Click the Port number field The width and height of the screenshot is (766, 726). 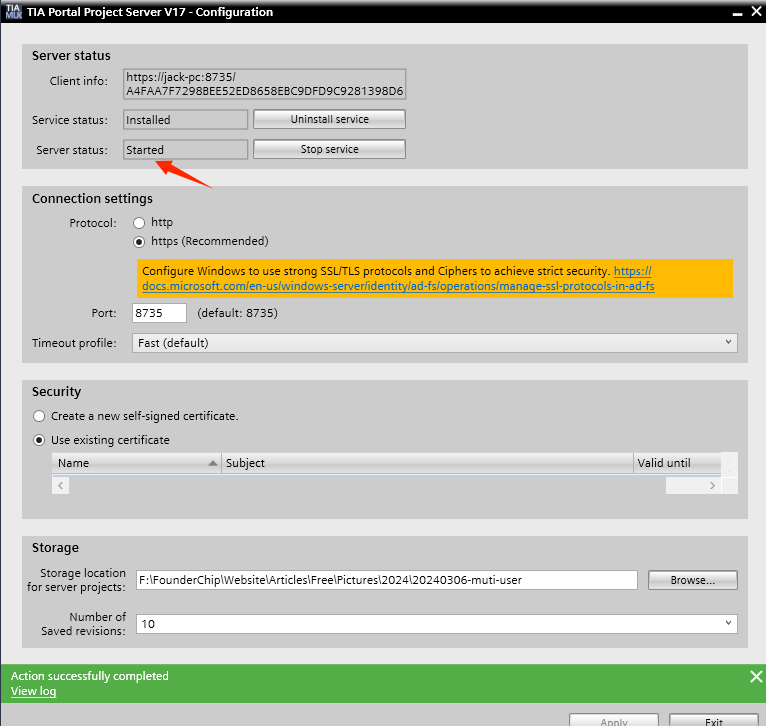[x=159, y=313]
